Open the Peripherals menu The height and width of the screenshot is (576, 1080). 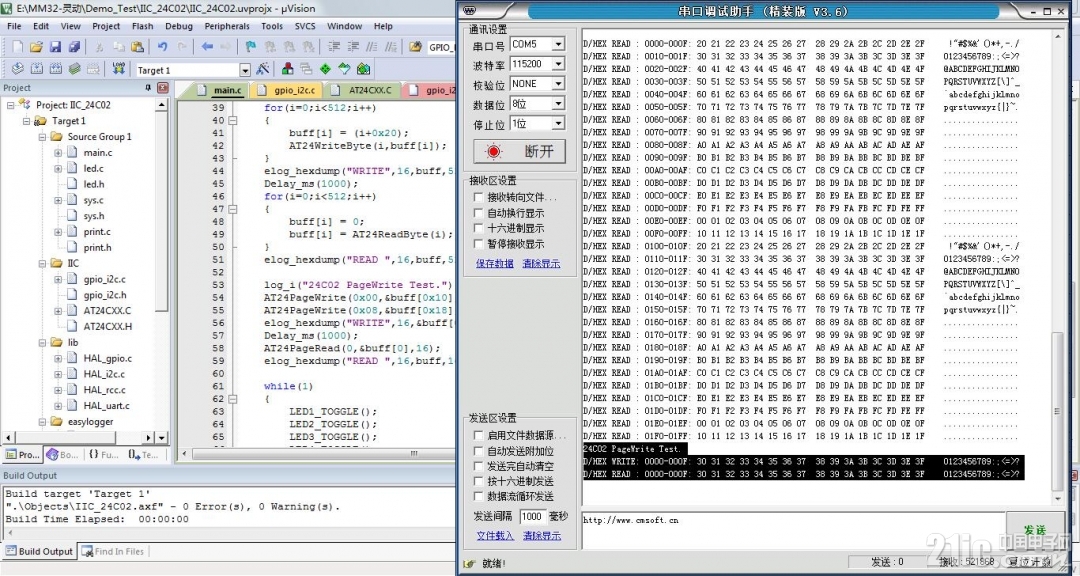[227, 26]
